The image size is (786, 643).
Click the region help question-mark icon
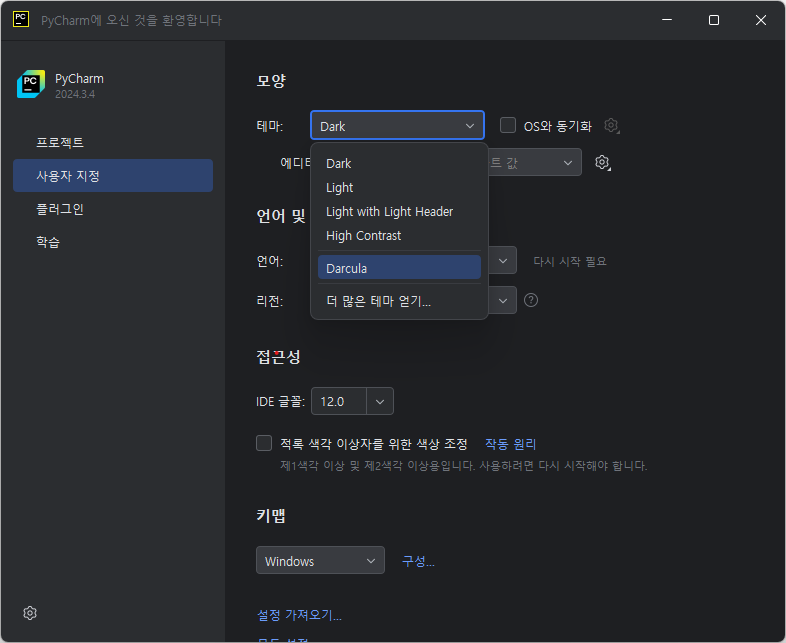click(531, 300)
